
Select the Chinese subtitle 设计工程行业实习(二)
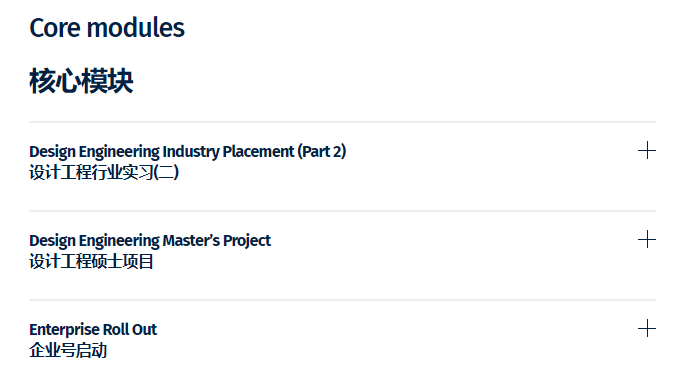pyautogui.click(x=104, y=172)
